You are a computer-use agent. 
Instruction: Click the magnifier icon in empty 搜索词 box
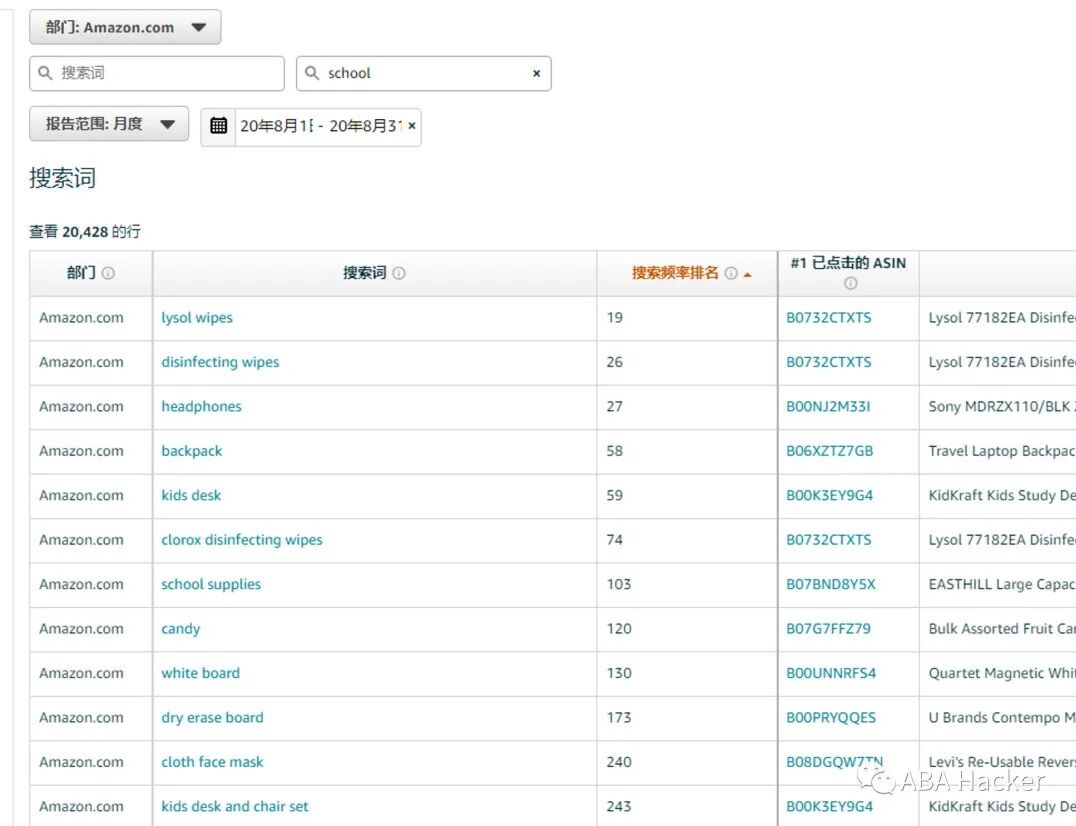coord(45,73)
